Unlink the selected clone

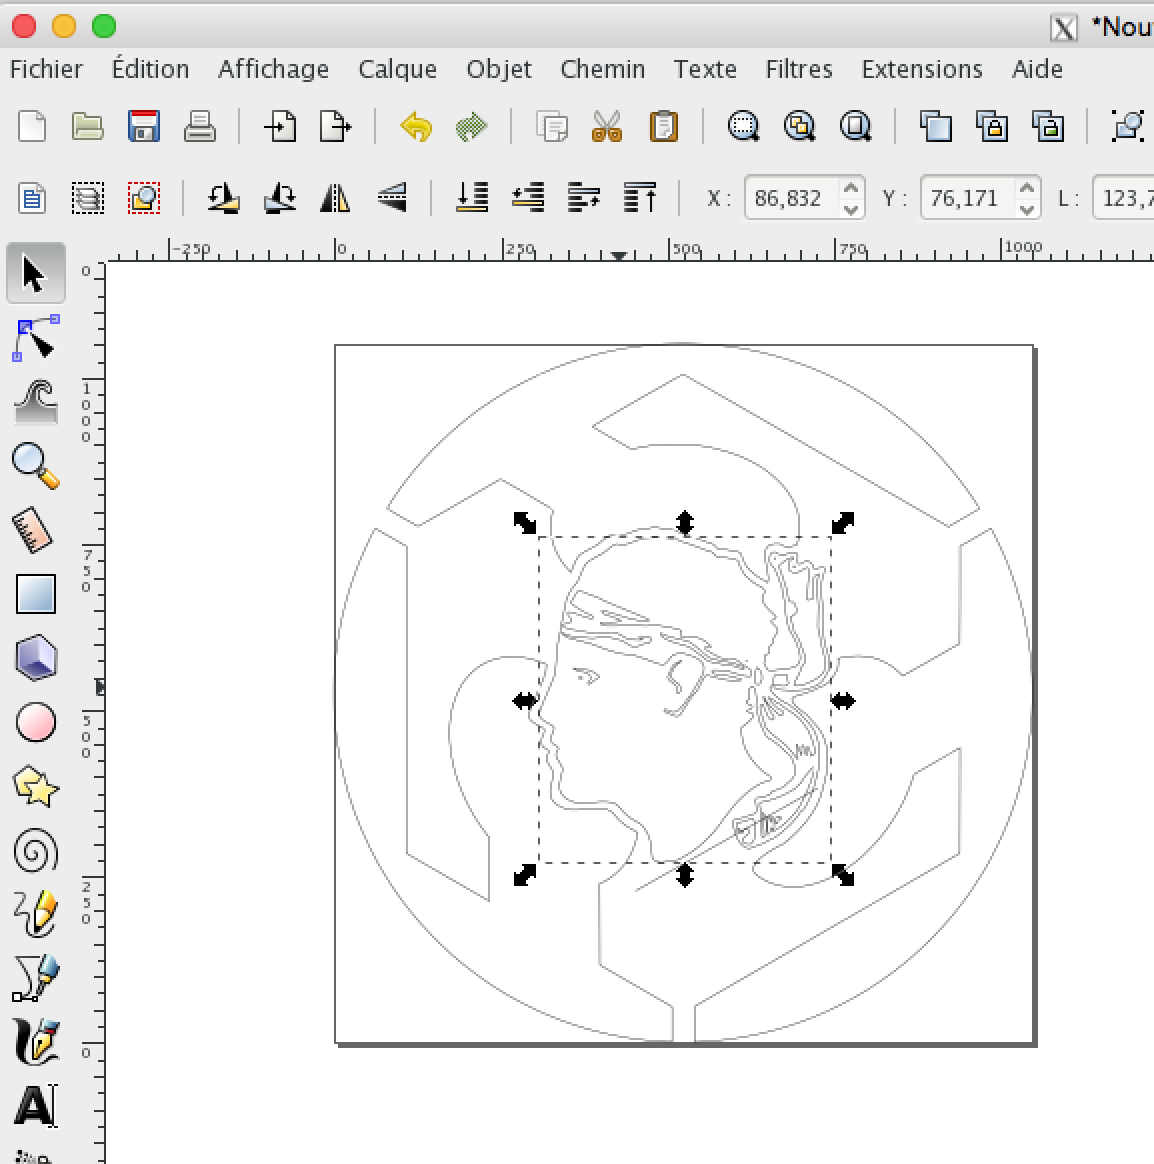[x=1048, y=126]
